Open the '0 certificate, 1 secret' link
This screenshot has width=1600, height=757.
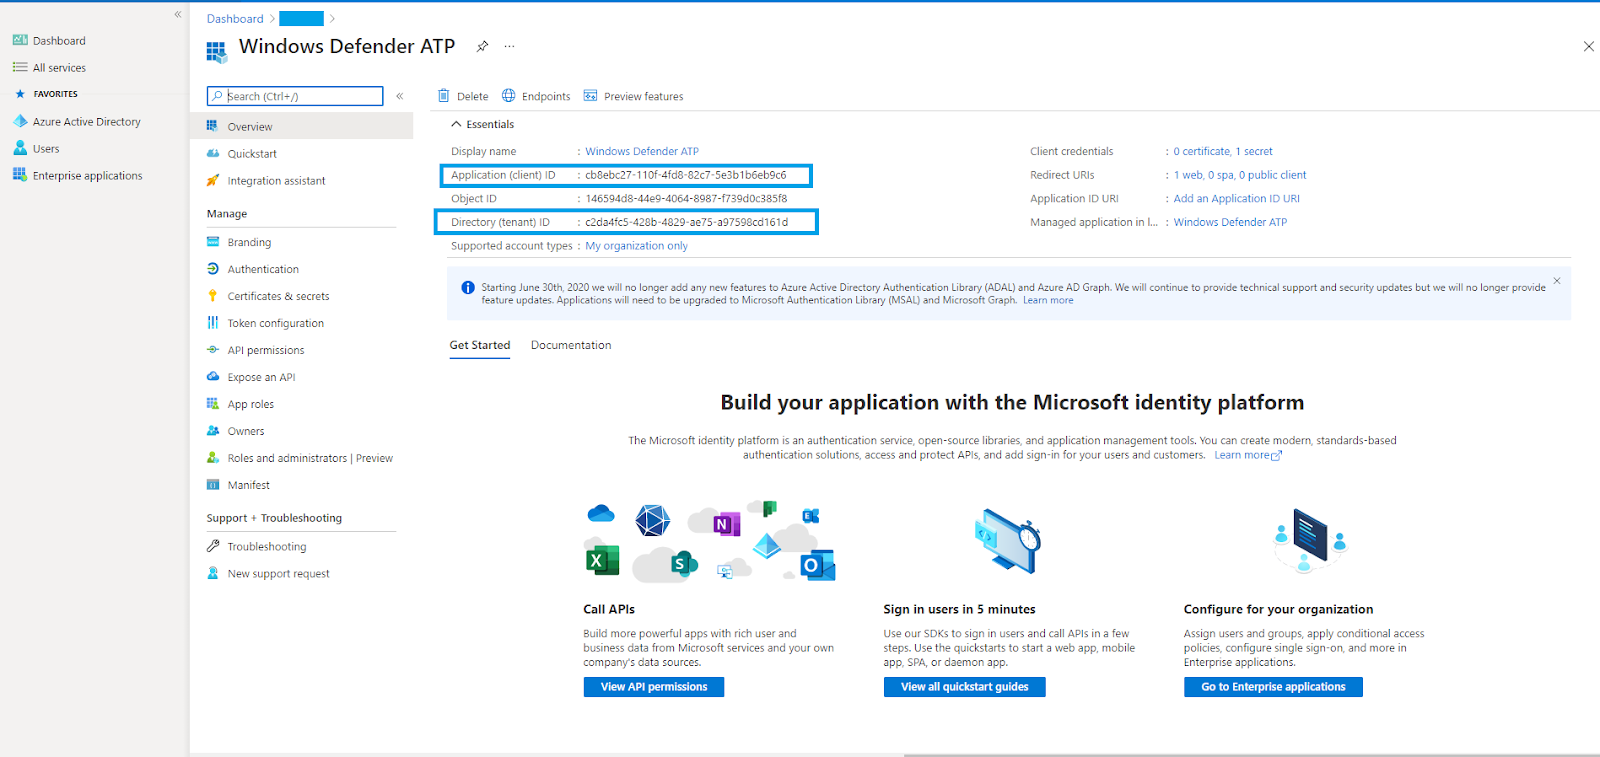tap(1223, 152)
